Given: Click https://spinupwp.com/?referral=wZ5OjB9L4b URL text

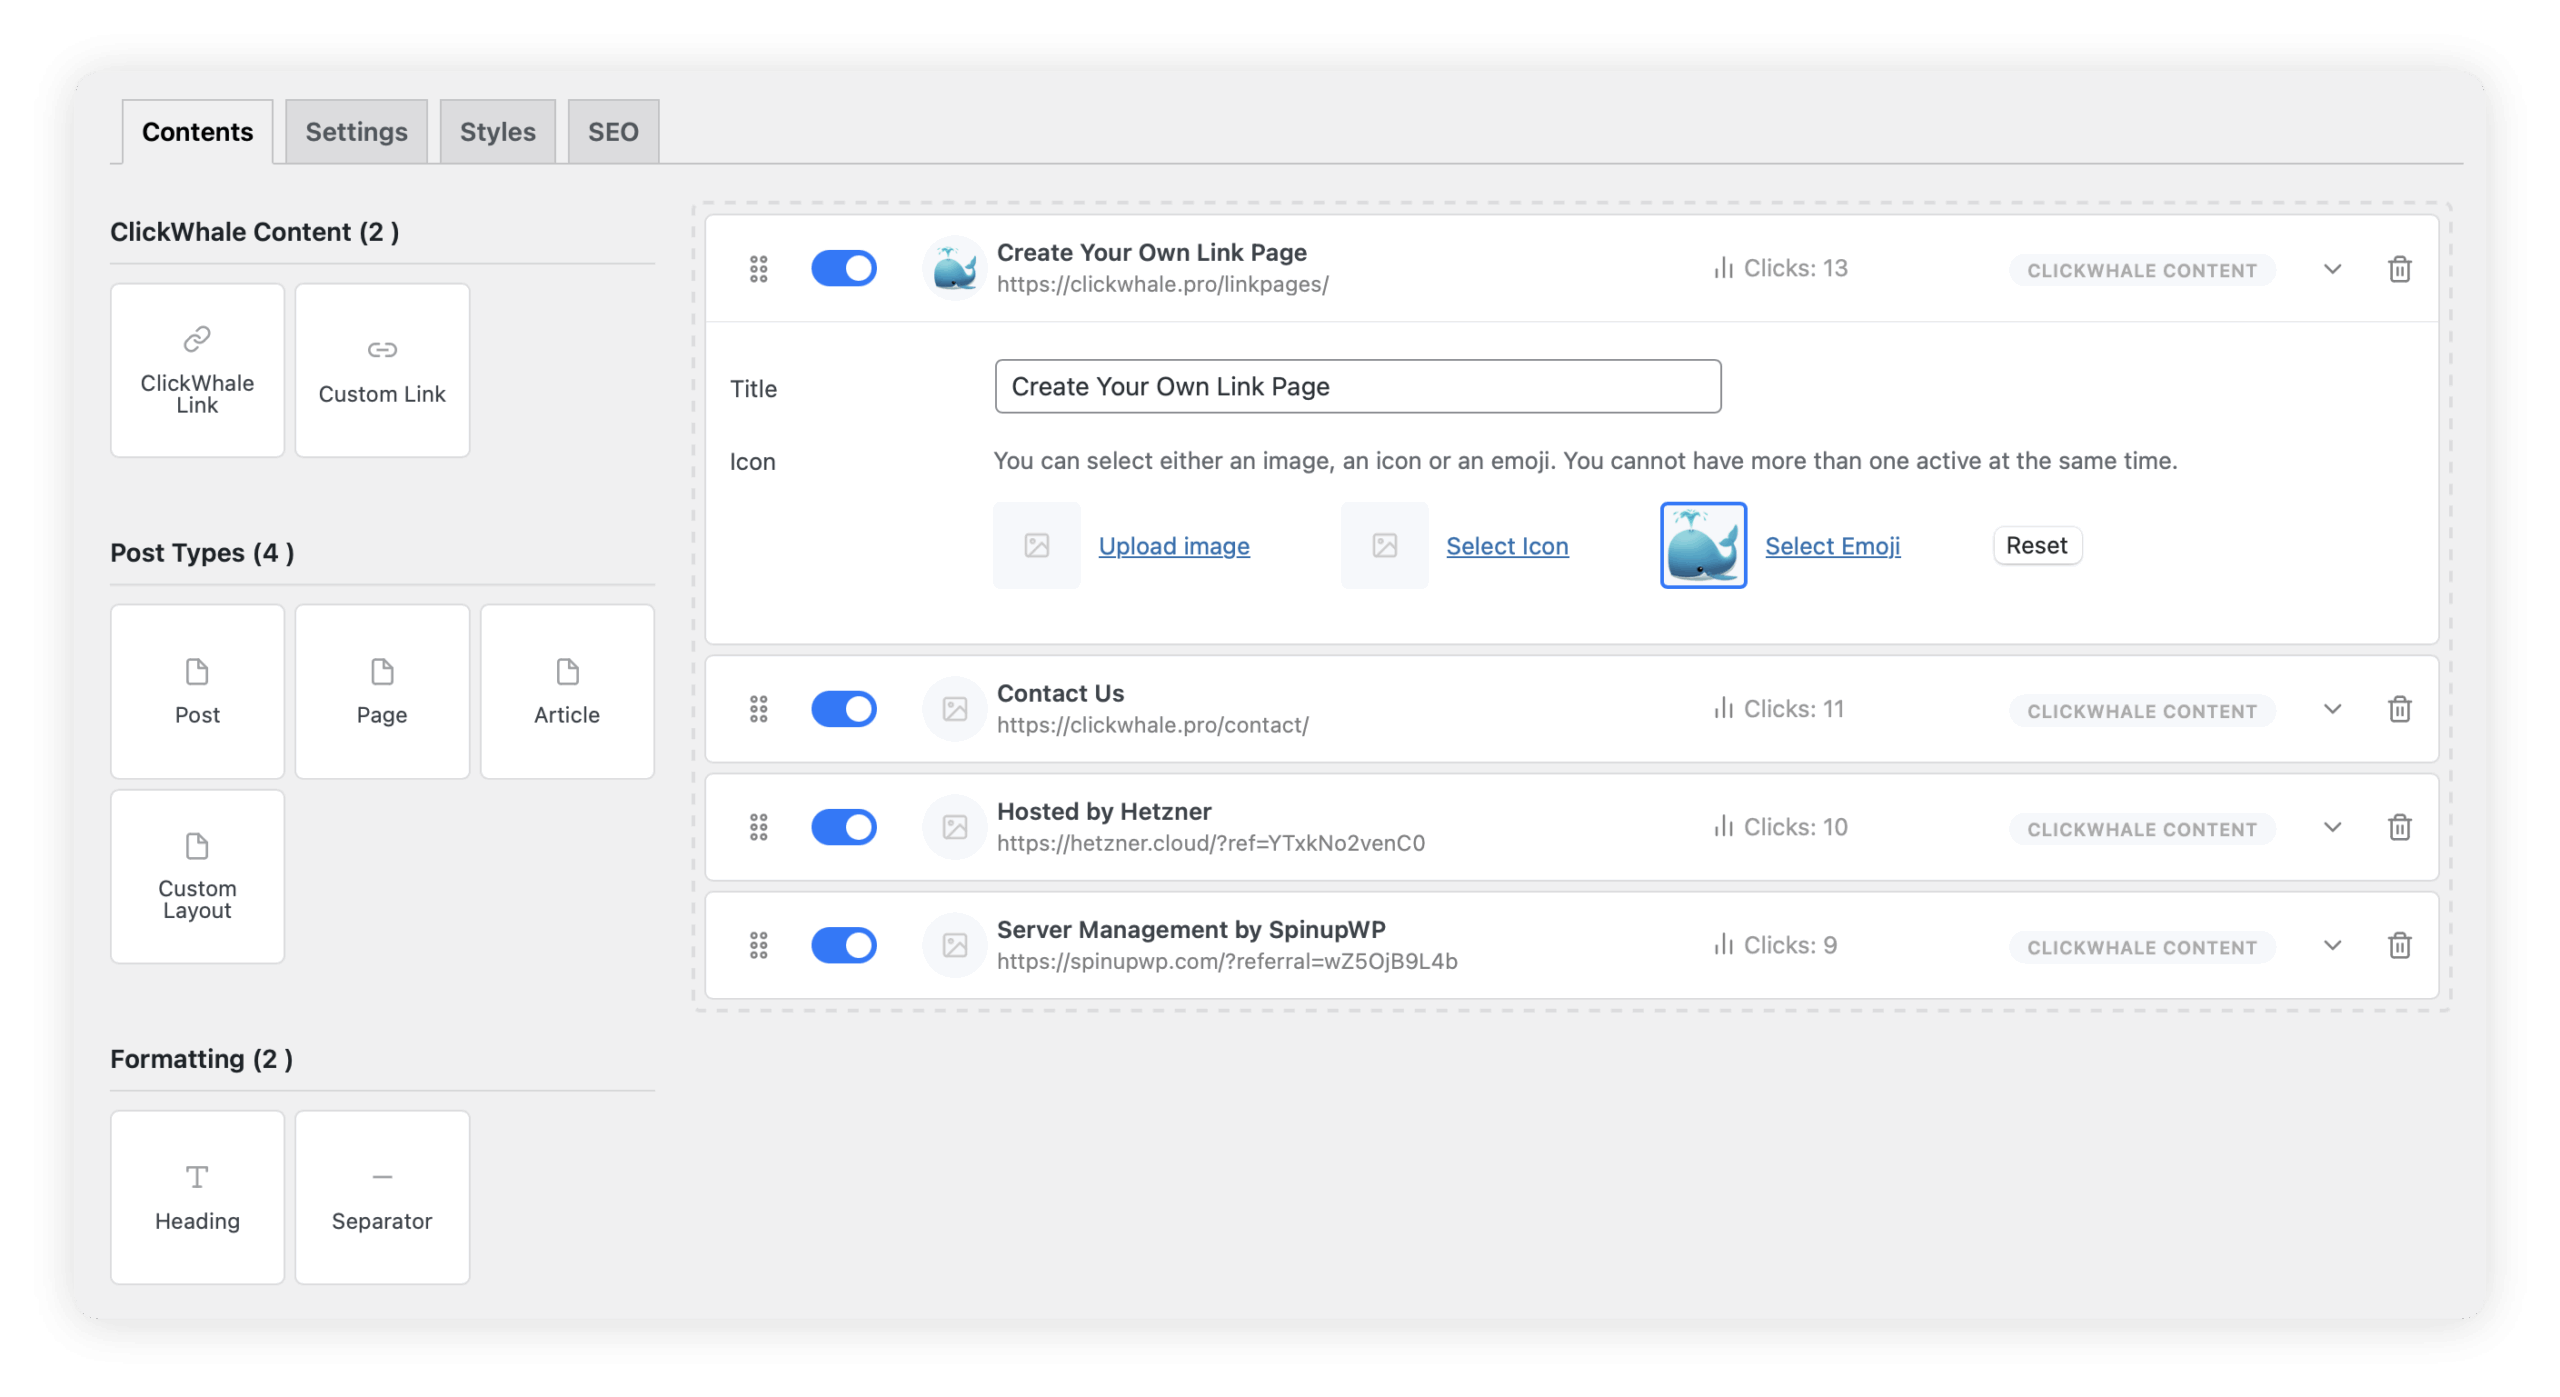Looking at the screenshot, I should (x=1227, y=961).
